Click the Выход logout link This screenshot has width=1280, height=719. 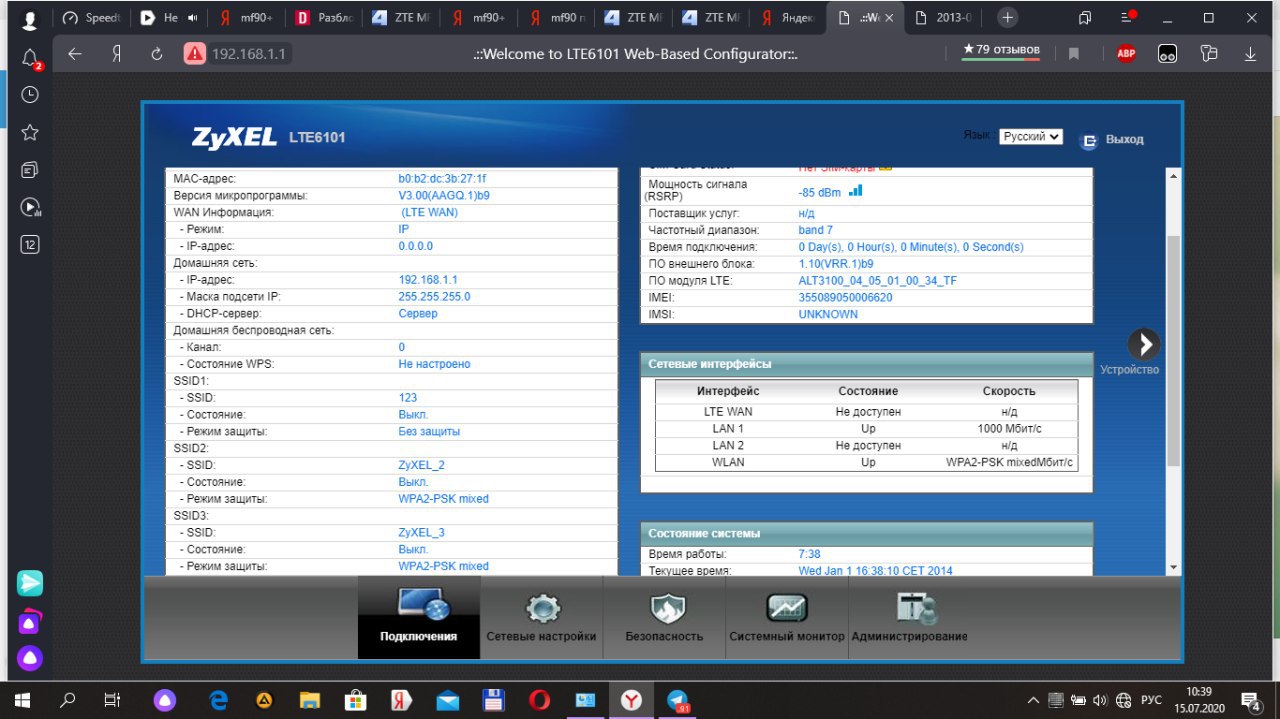pyautogui.click(x=1124, y=140)
